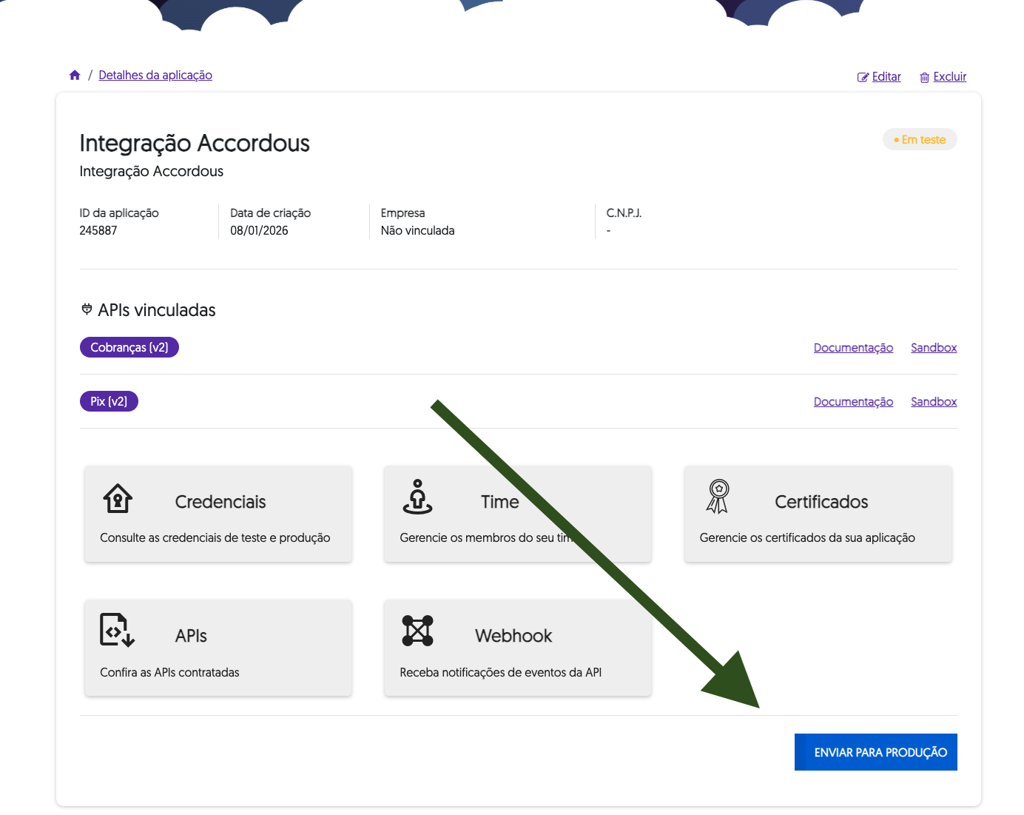Click 'Gerencie os certificados da sua aplicação' text
The width and height of the screenshot is (1024, 815).
(x=807, y=537)
